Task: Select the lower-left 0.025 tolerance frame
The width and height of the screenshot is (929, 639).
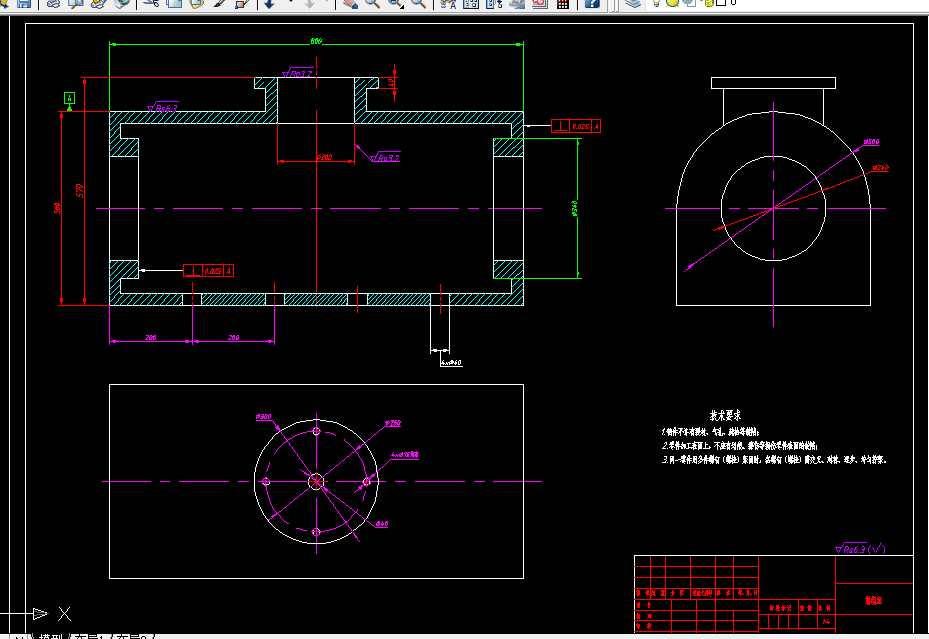Action: pyautogui.click(x=208, y=271)
